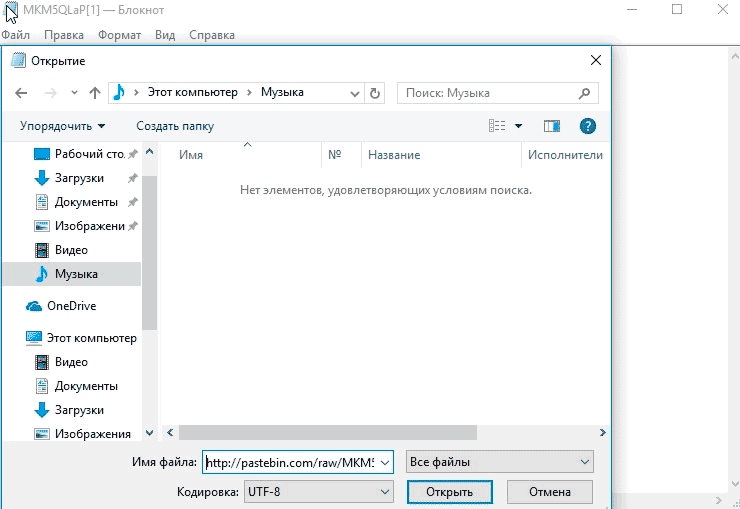Image resolution: width=740 pixels, height=509 pixels.
Task: Open the view options dropdown arrow
Action: point(519,126)
